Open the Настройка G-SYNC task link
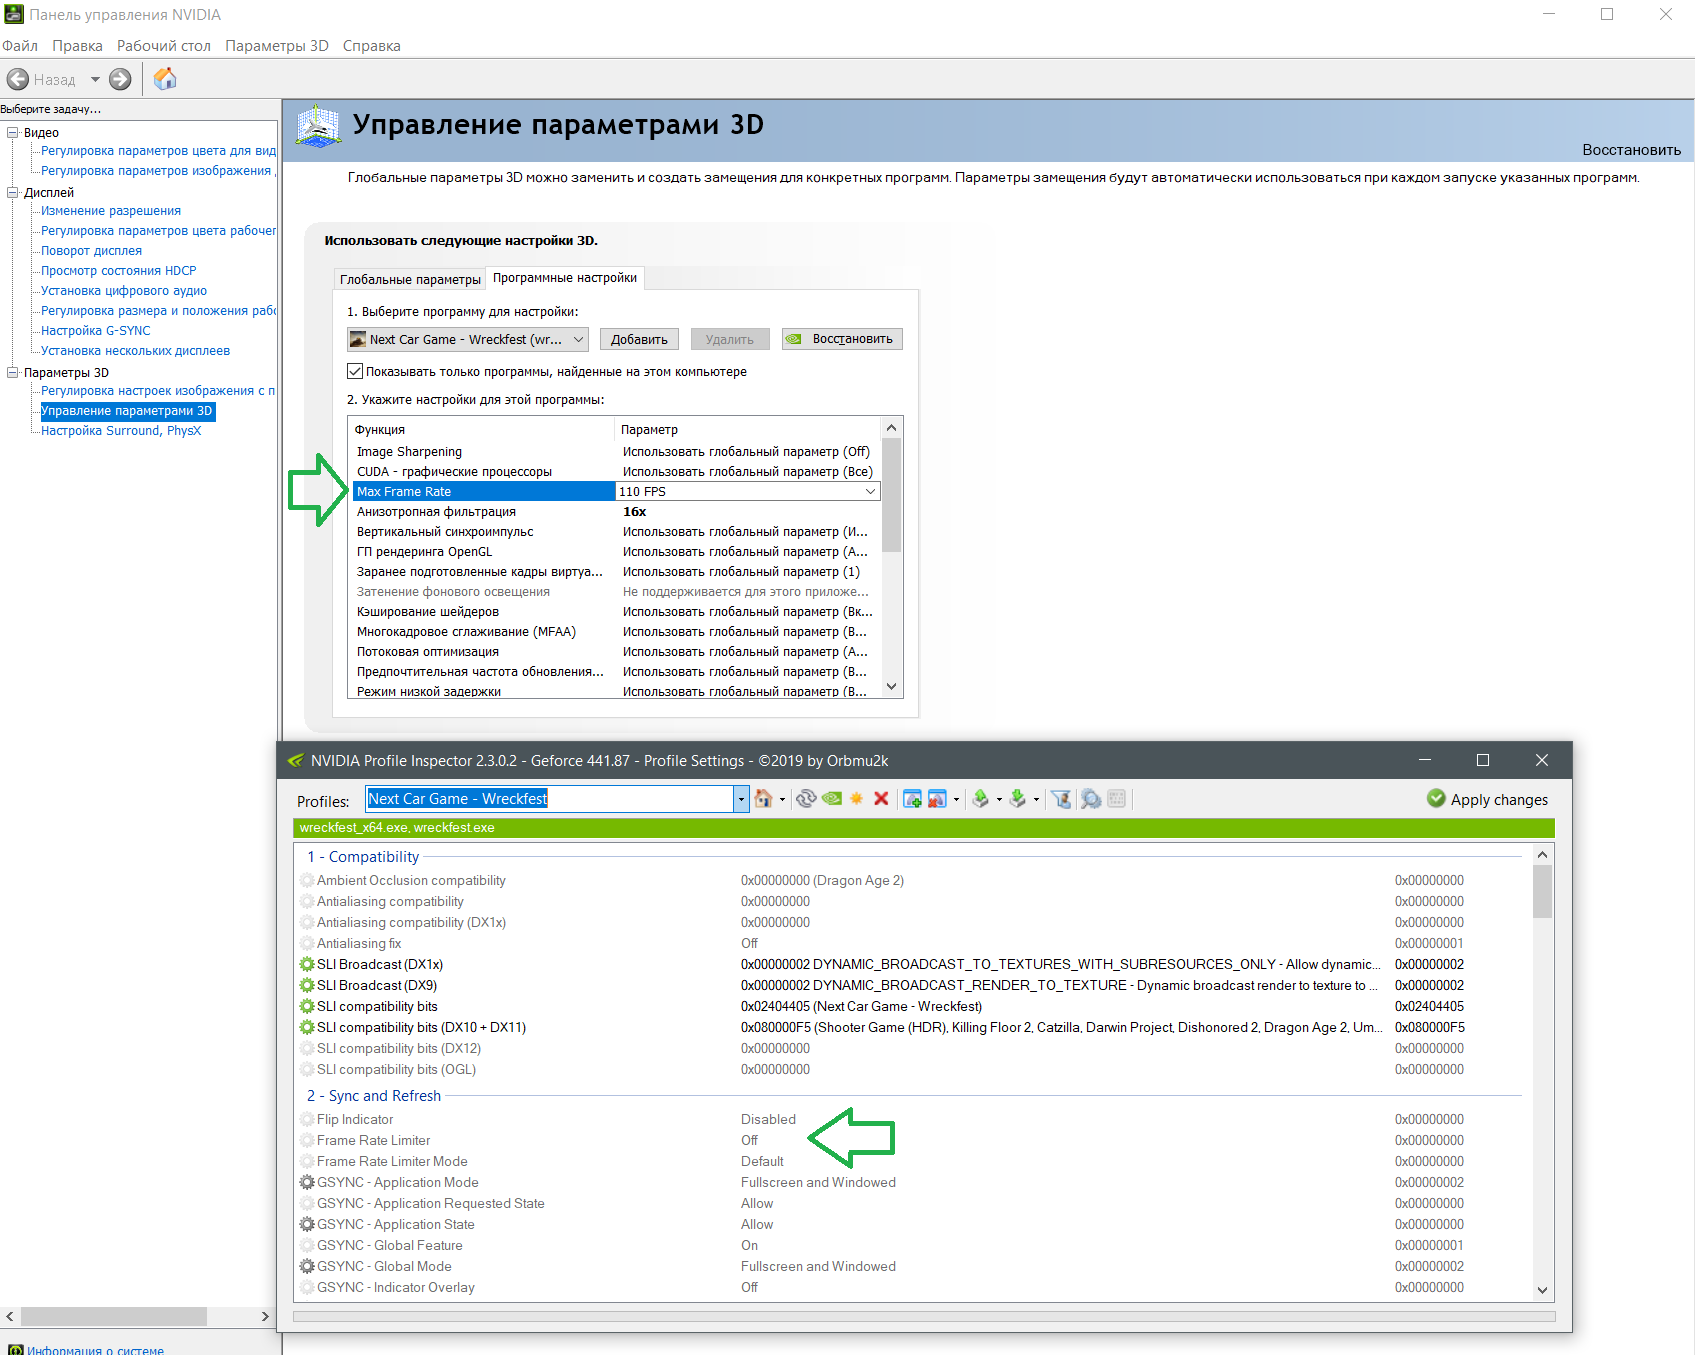Screen dimensions: 1695x1355 (x=96, y=331)
